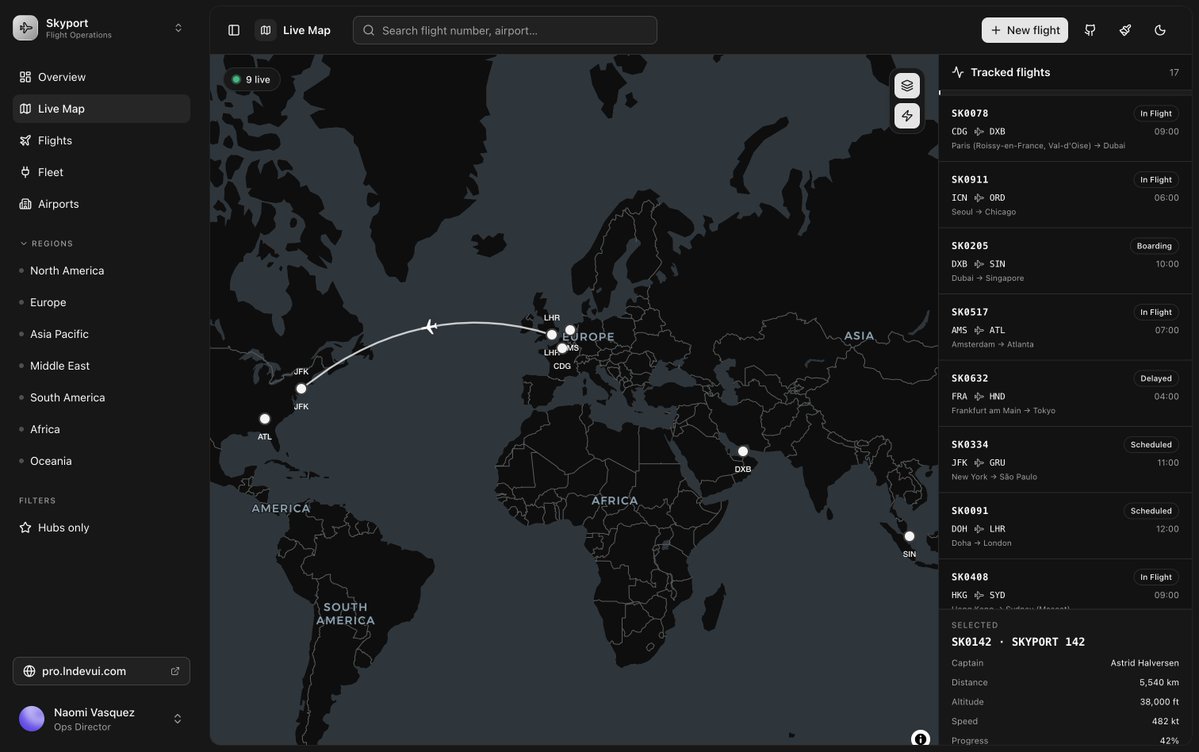Open flight SK0205 DXB to SIN
Viewport: 1199px width, 752px height.
click(x=1064, y=262)
